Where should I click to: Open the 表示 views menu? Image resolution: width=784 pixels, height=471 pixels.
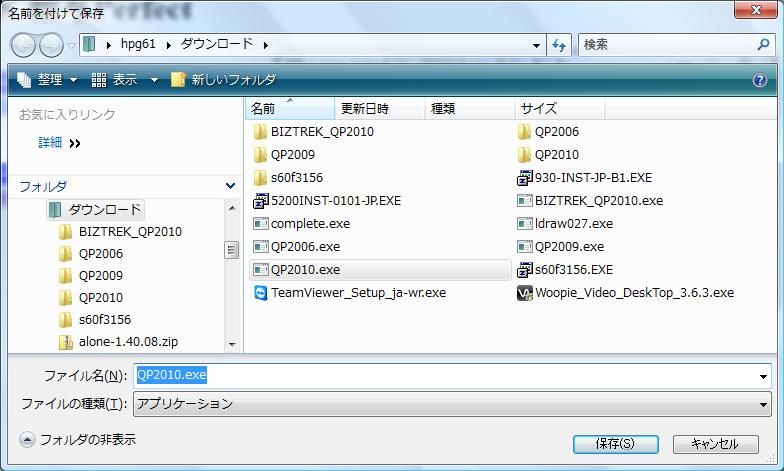[x=124, y=80]
